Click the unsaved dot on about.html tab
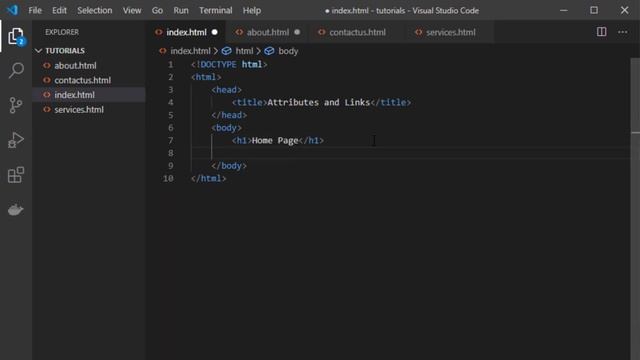The height and width of the screenshot is (360, 640). (x=297, y=32)
